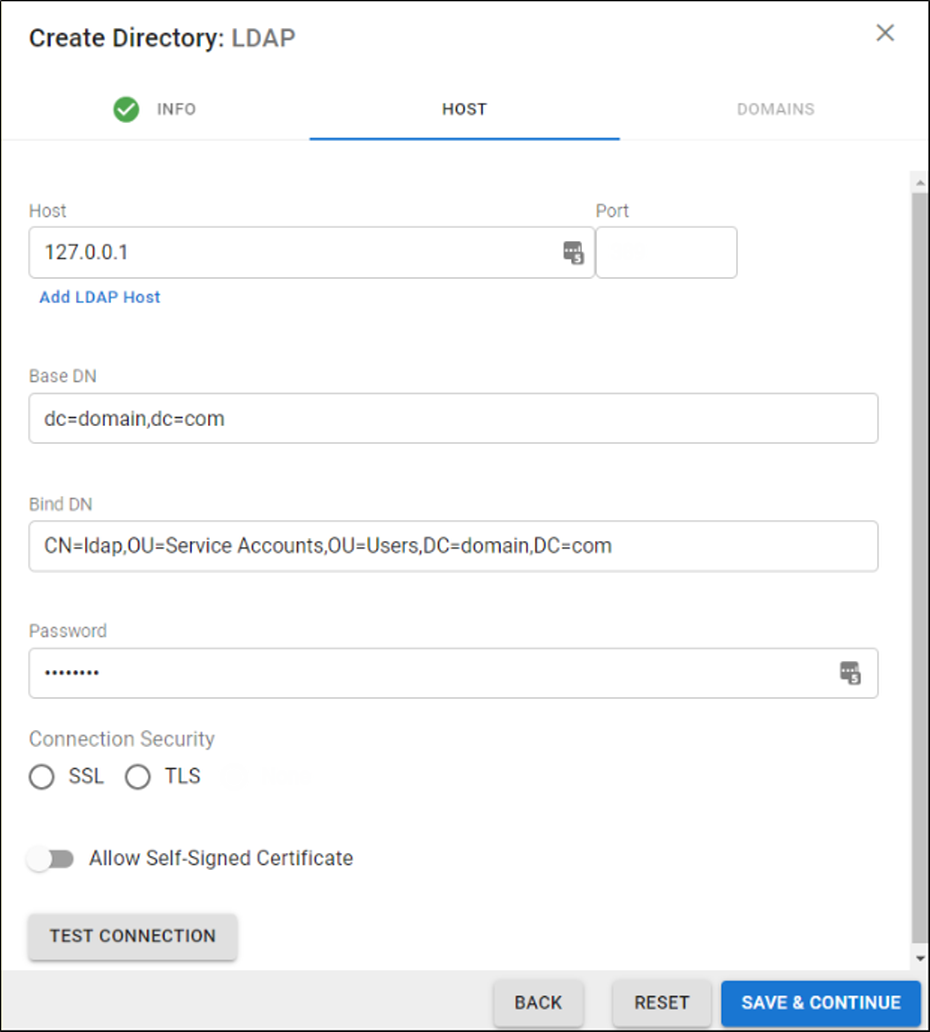Focus the Port input field
930x1032 pixels.
666,252
